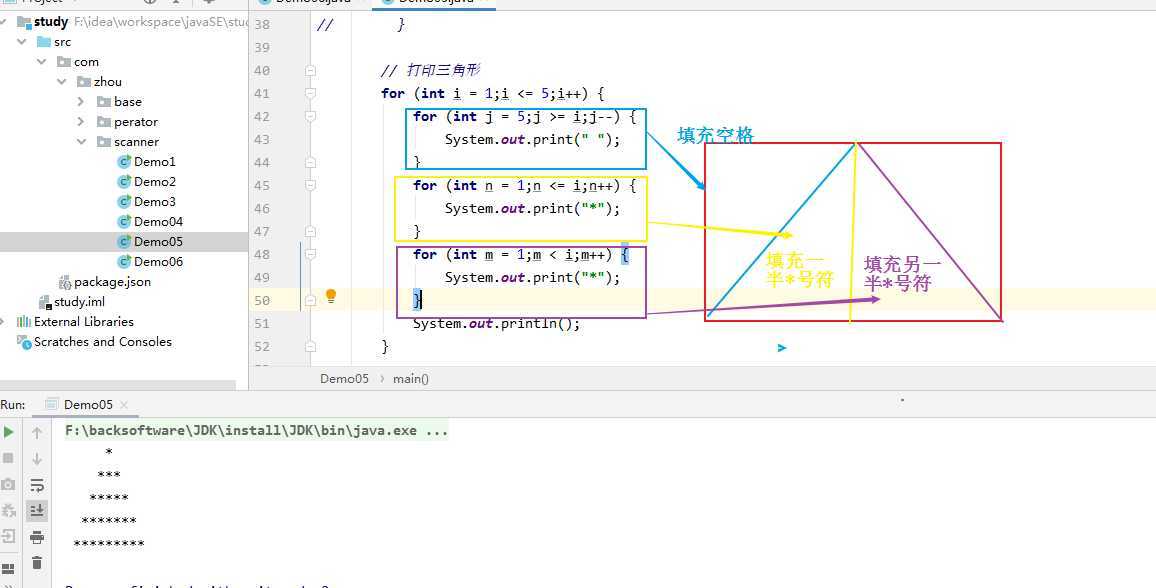Open Demo04 in the project tree
This screenshot has height=588, width=1156.
coord(159,221)
